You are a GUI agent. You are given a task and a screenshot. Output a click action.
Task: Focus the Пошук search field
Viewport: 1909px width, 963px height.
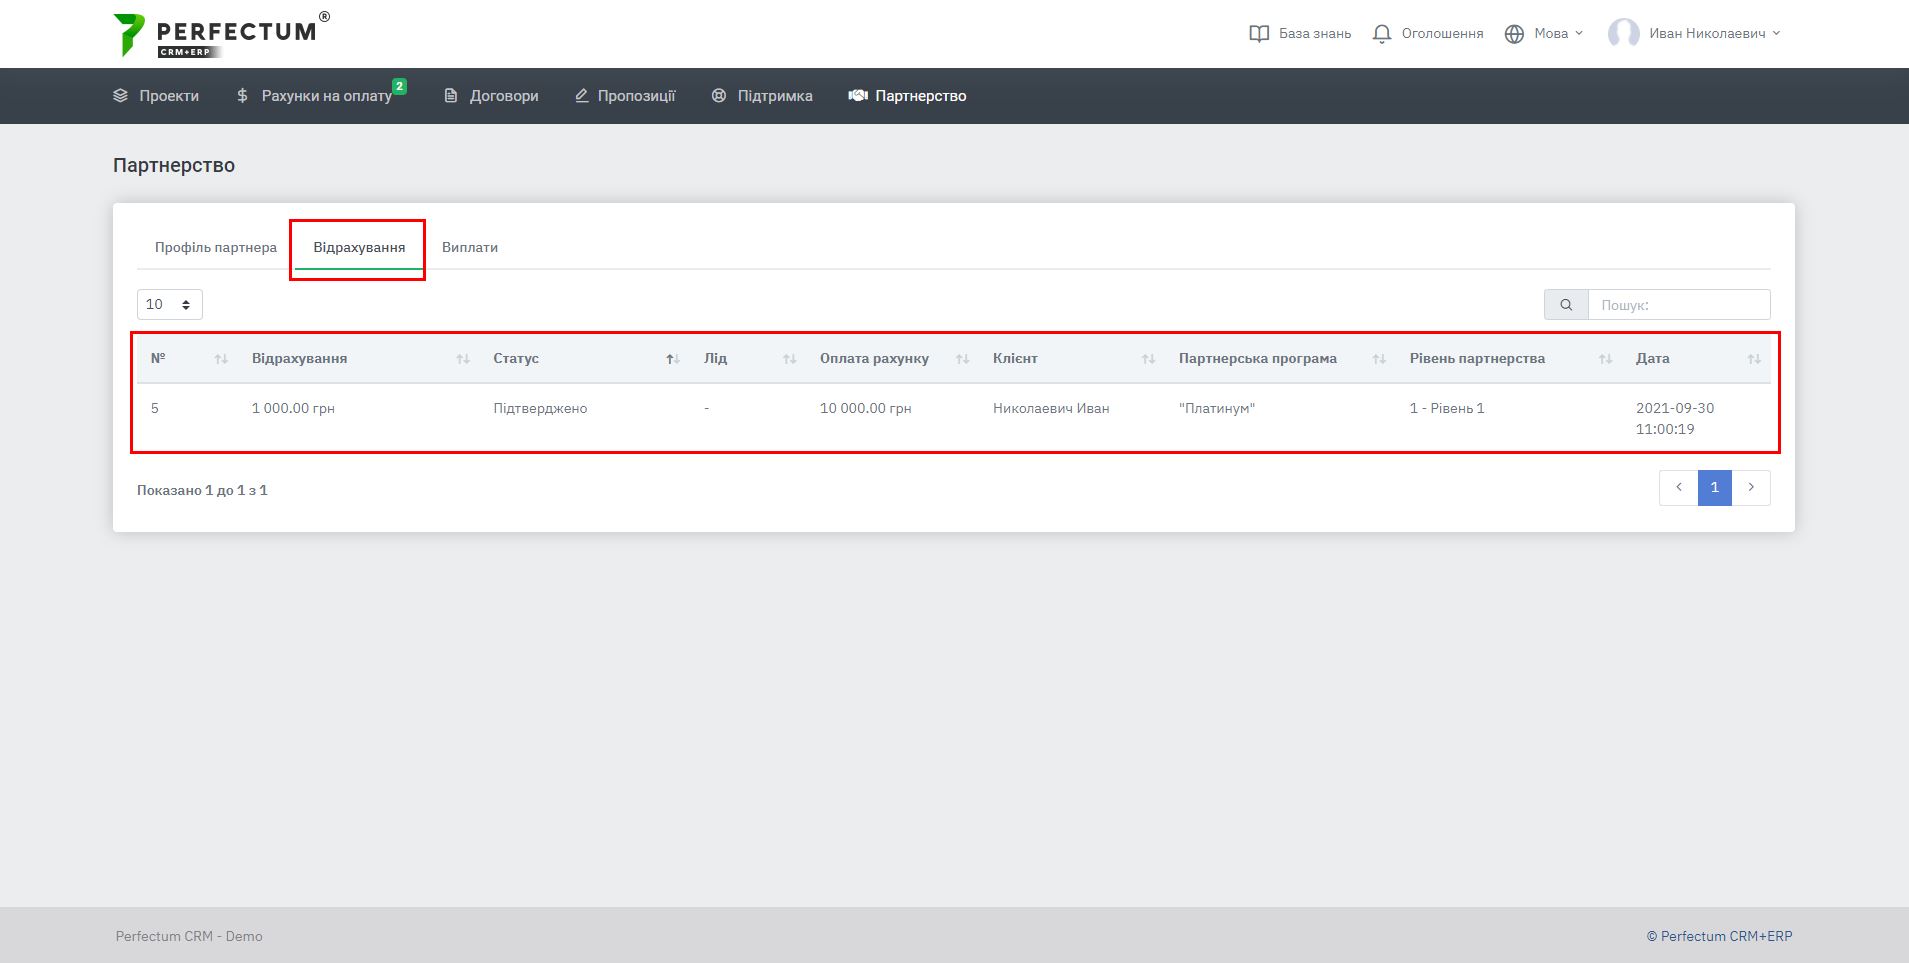[1678, 305]
